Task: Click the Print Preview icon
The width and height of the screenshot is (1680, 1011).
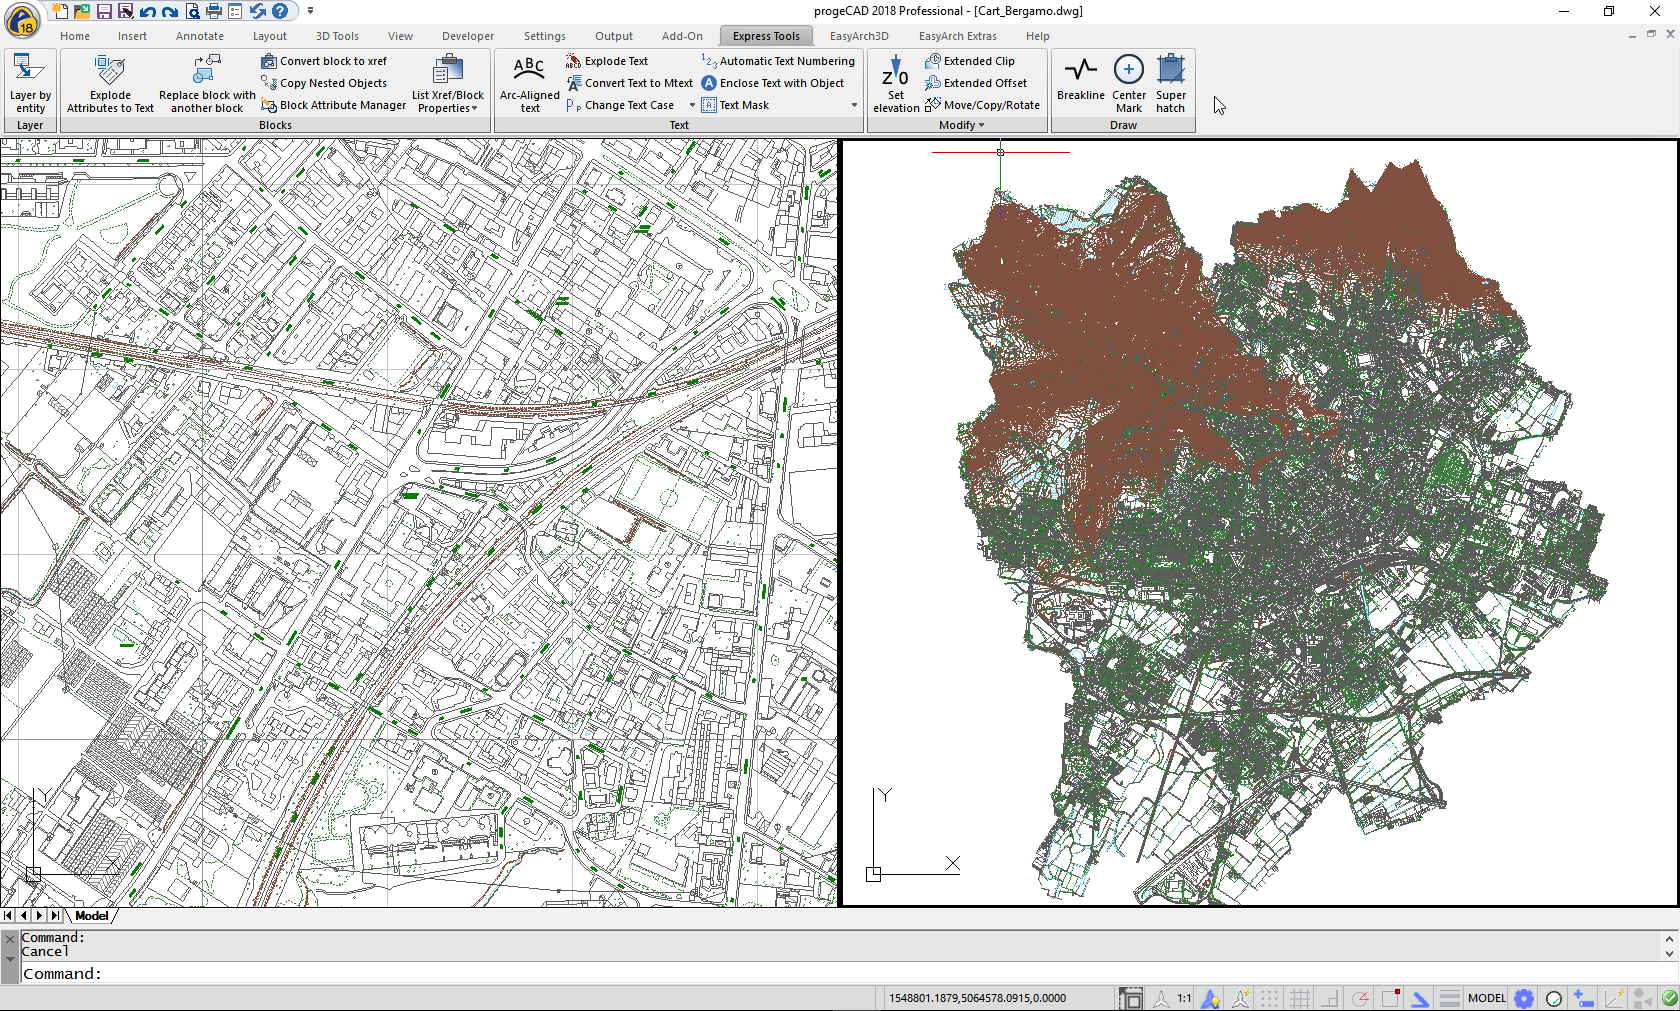Action: [x=192, y=11]
